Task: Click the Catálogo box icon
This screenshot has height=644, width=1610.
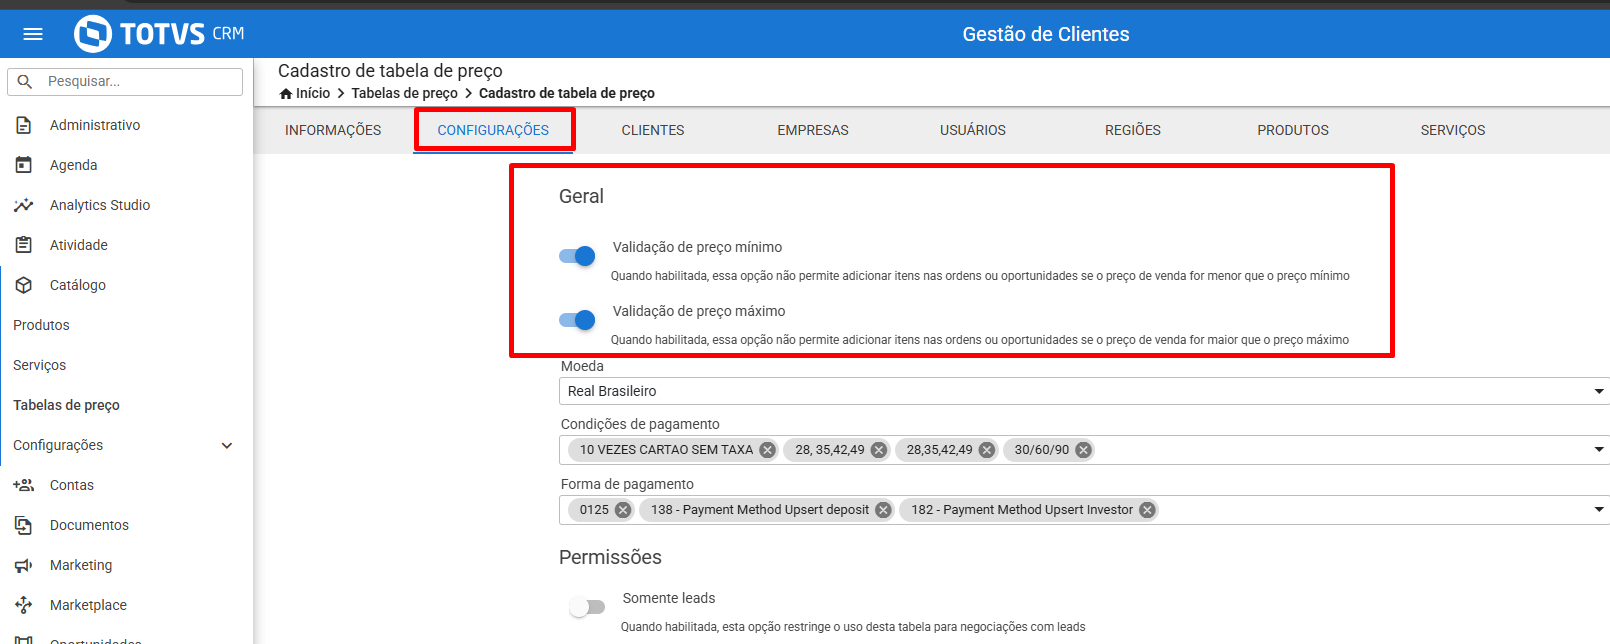Action: [x=24, y=285]
